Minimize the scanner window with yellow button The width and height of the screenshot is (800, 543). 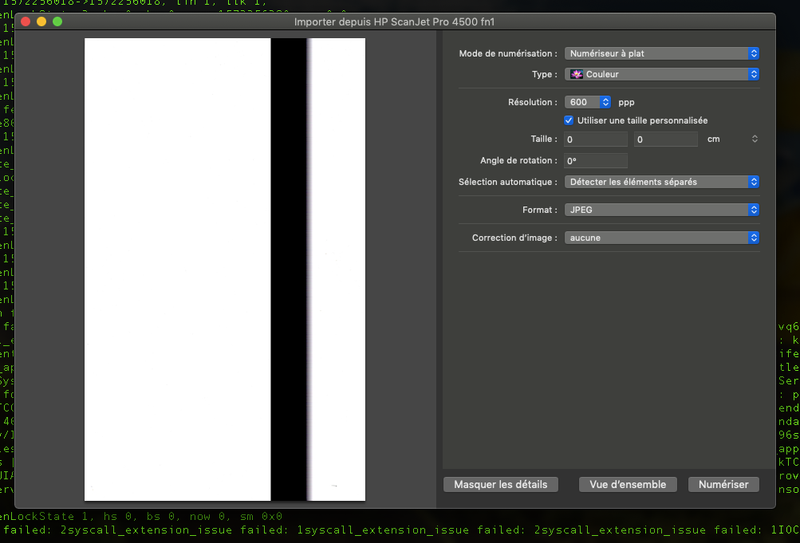(41, 21)
